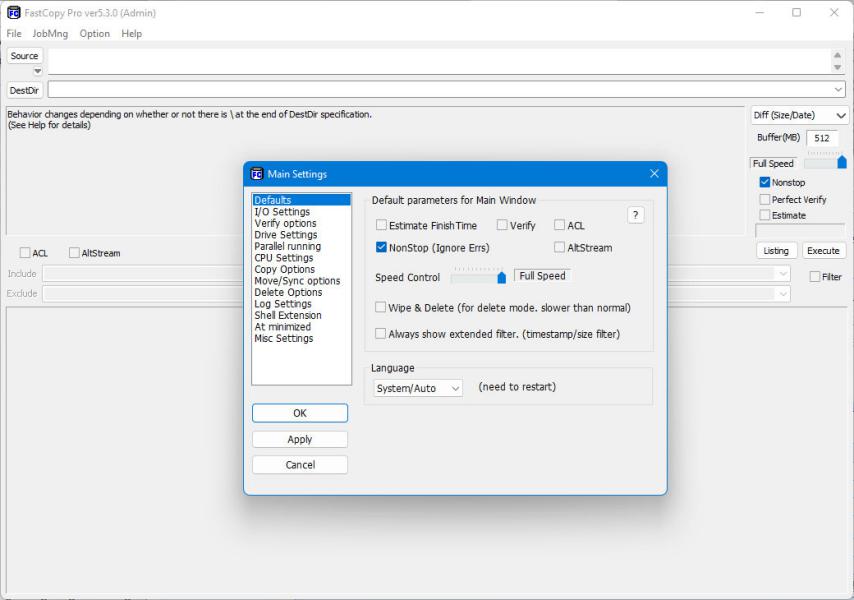Minimize the FastCopy window
Viewport: 854px width, 600px height.
click(x=760, y=13)
